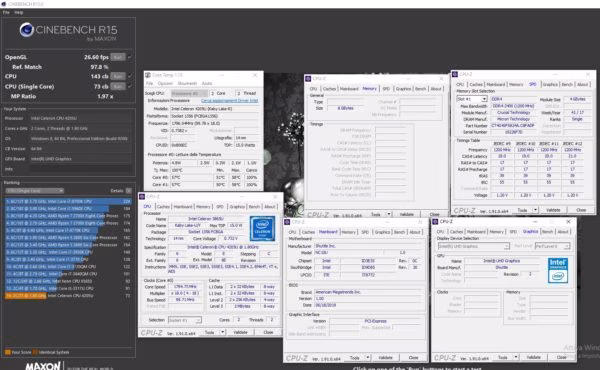Toggle the checkbox beside OpenGL Run button
Viewport: 600px width, 370px height.
coord(129,57)
